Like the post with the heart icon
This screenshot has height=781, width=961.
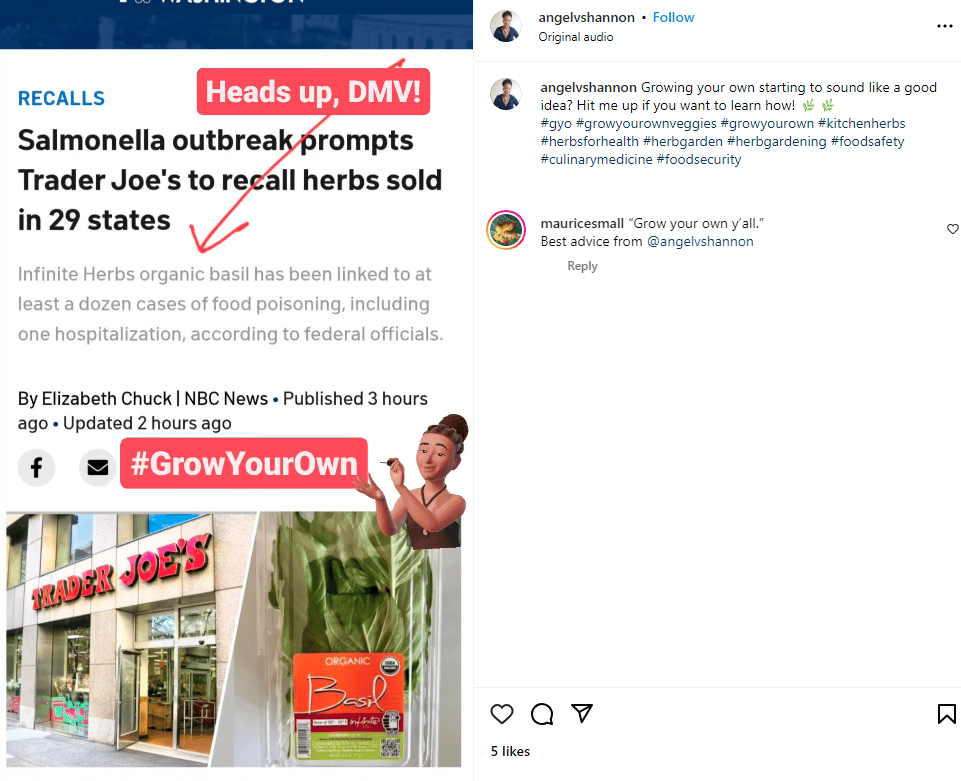[501, 714]
